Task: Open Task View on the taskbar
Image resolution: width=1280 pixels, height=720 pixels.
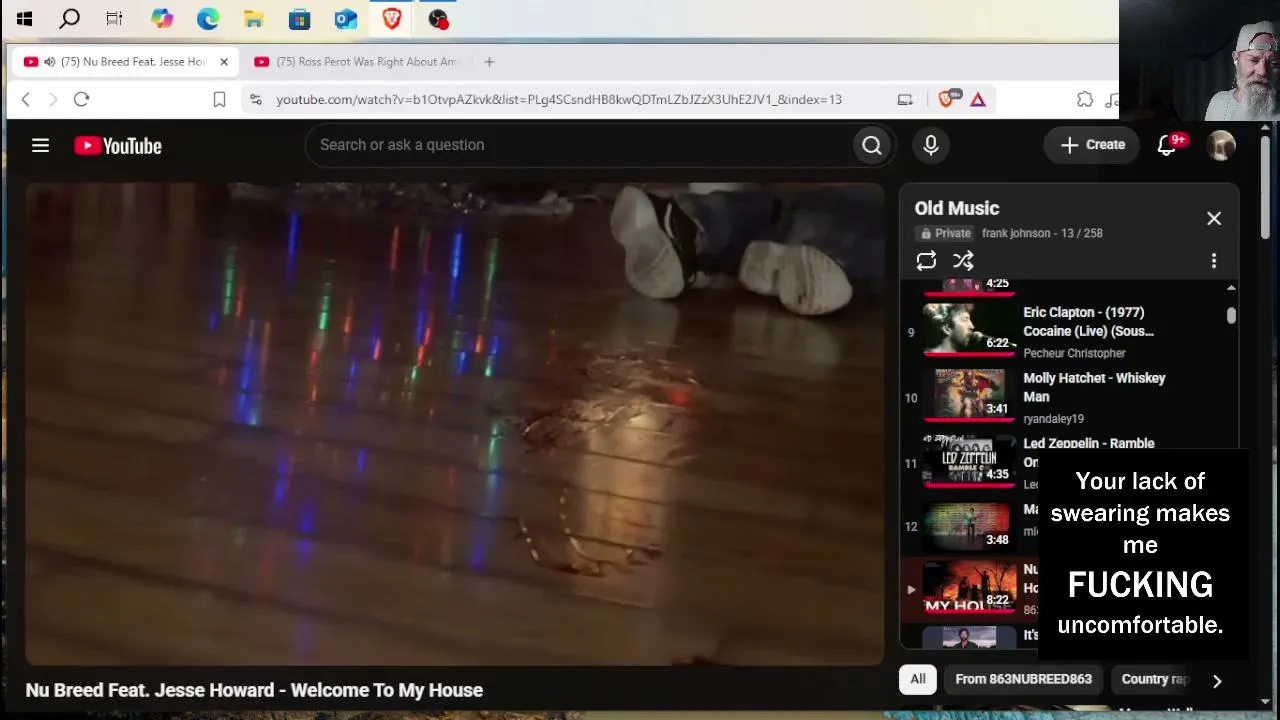Action: pos(114,18)
